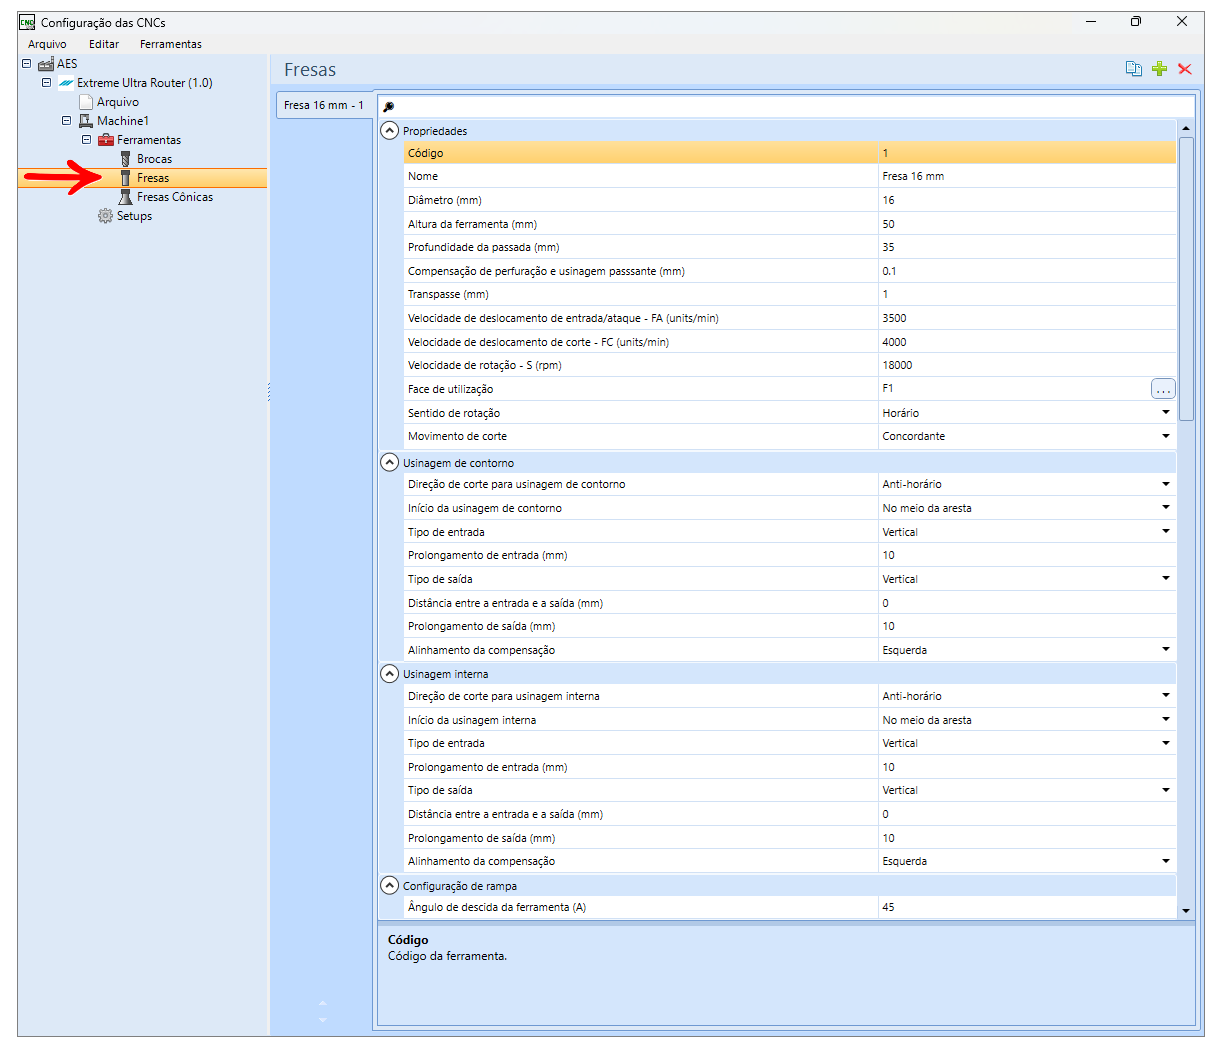Click the search key icon in filter bar

tap(389, 107)
